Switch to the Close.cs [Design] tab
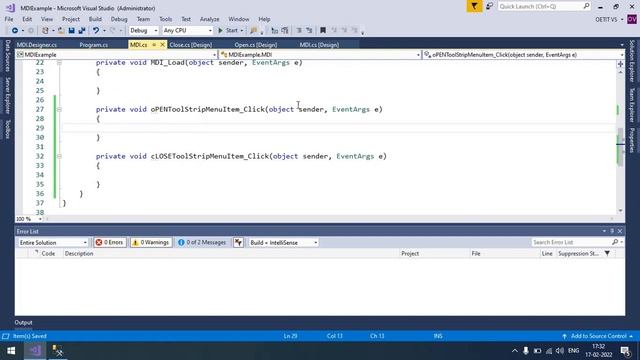This screenshot has width=640, height=360. click(190, 45)
